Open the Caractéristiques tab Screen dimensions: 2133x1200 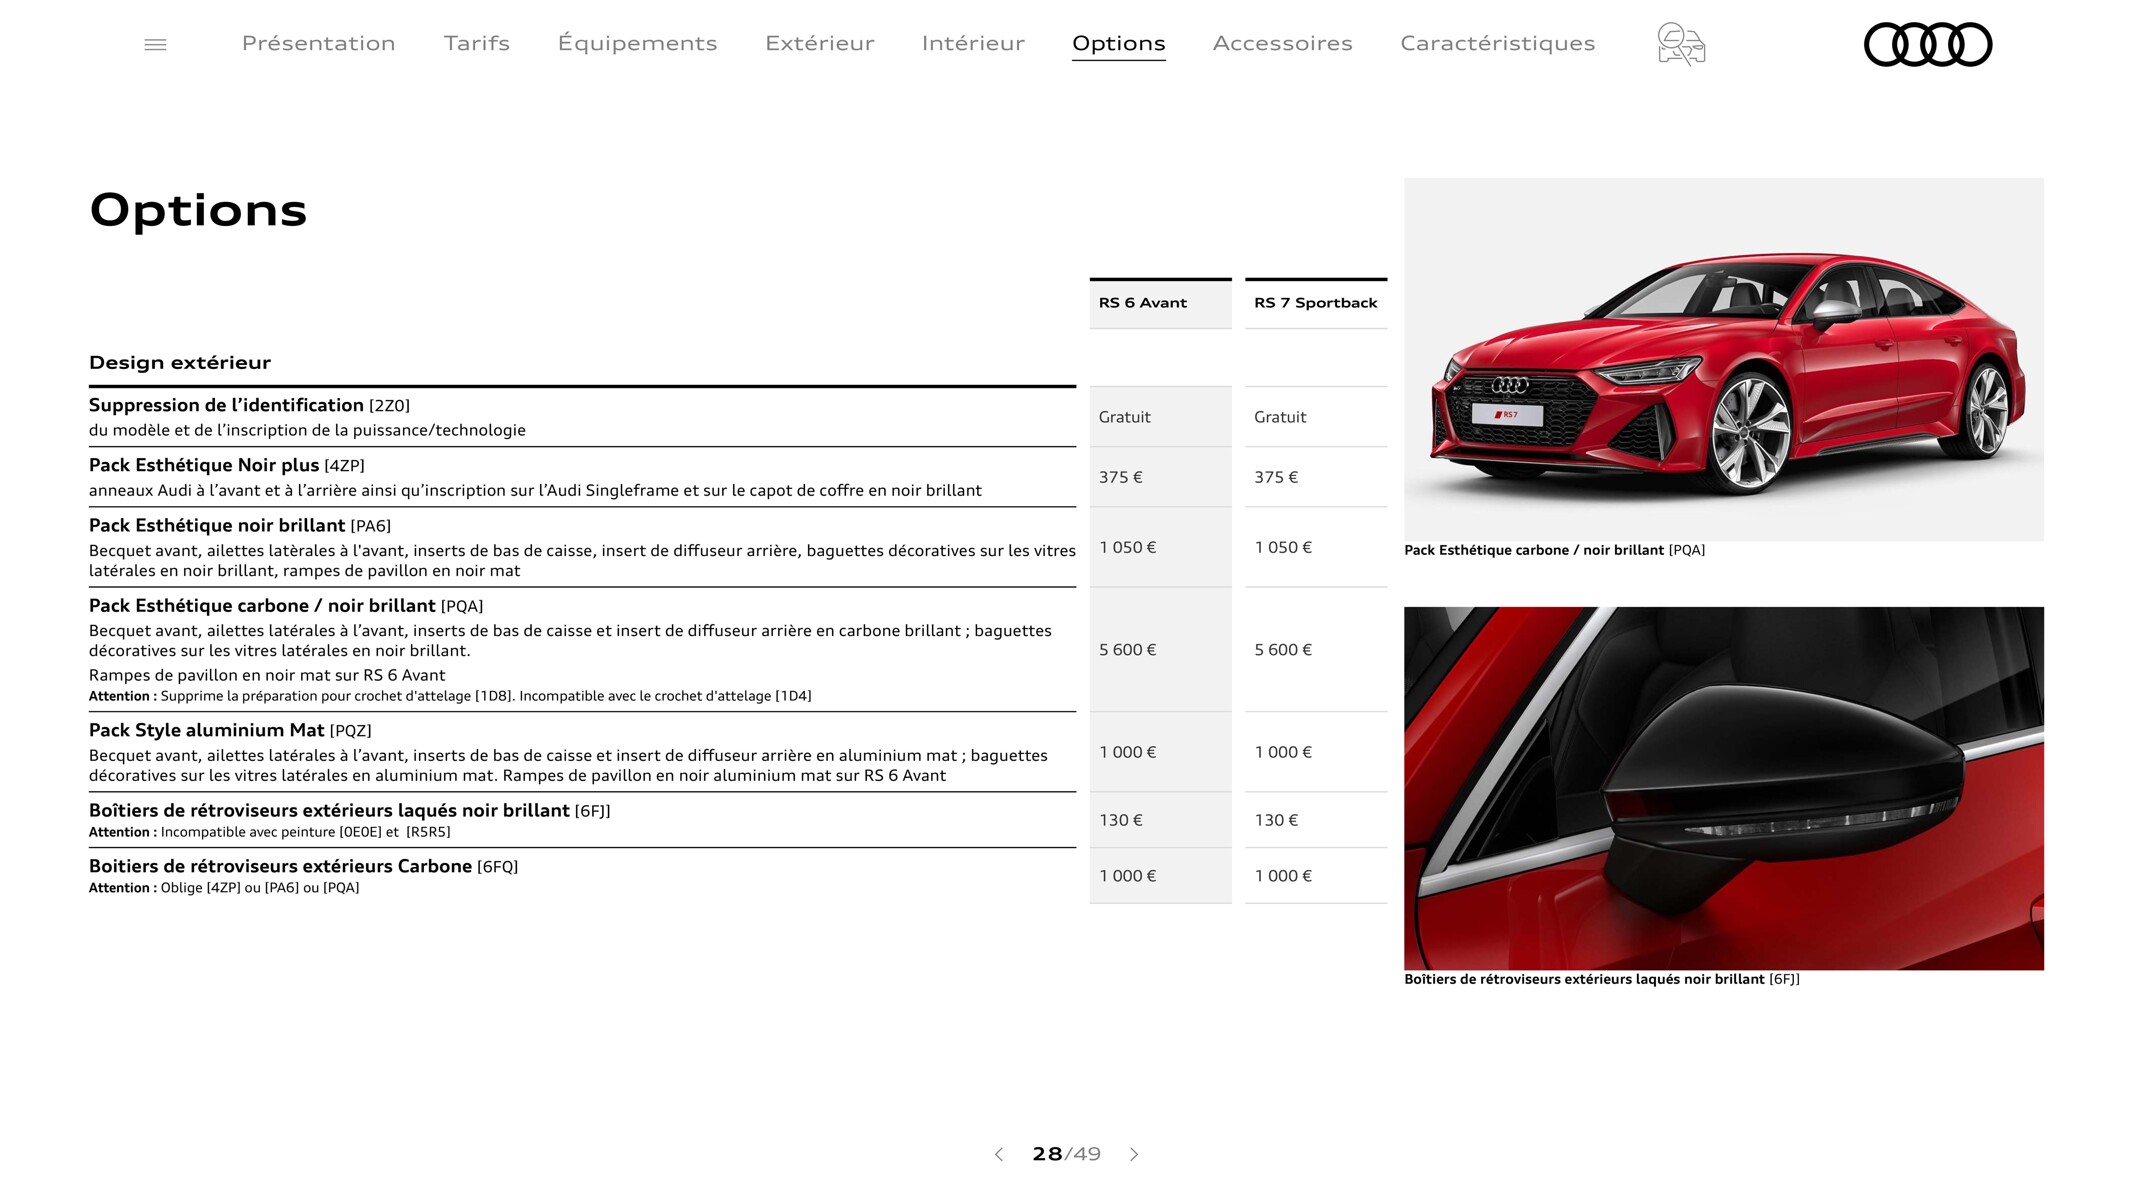tap(1497, 43)
